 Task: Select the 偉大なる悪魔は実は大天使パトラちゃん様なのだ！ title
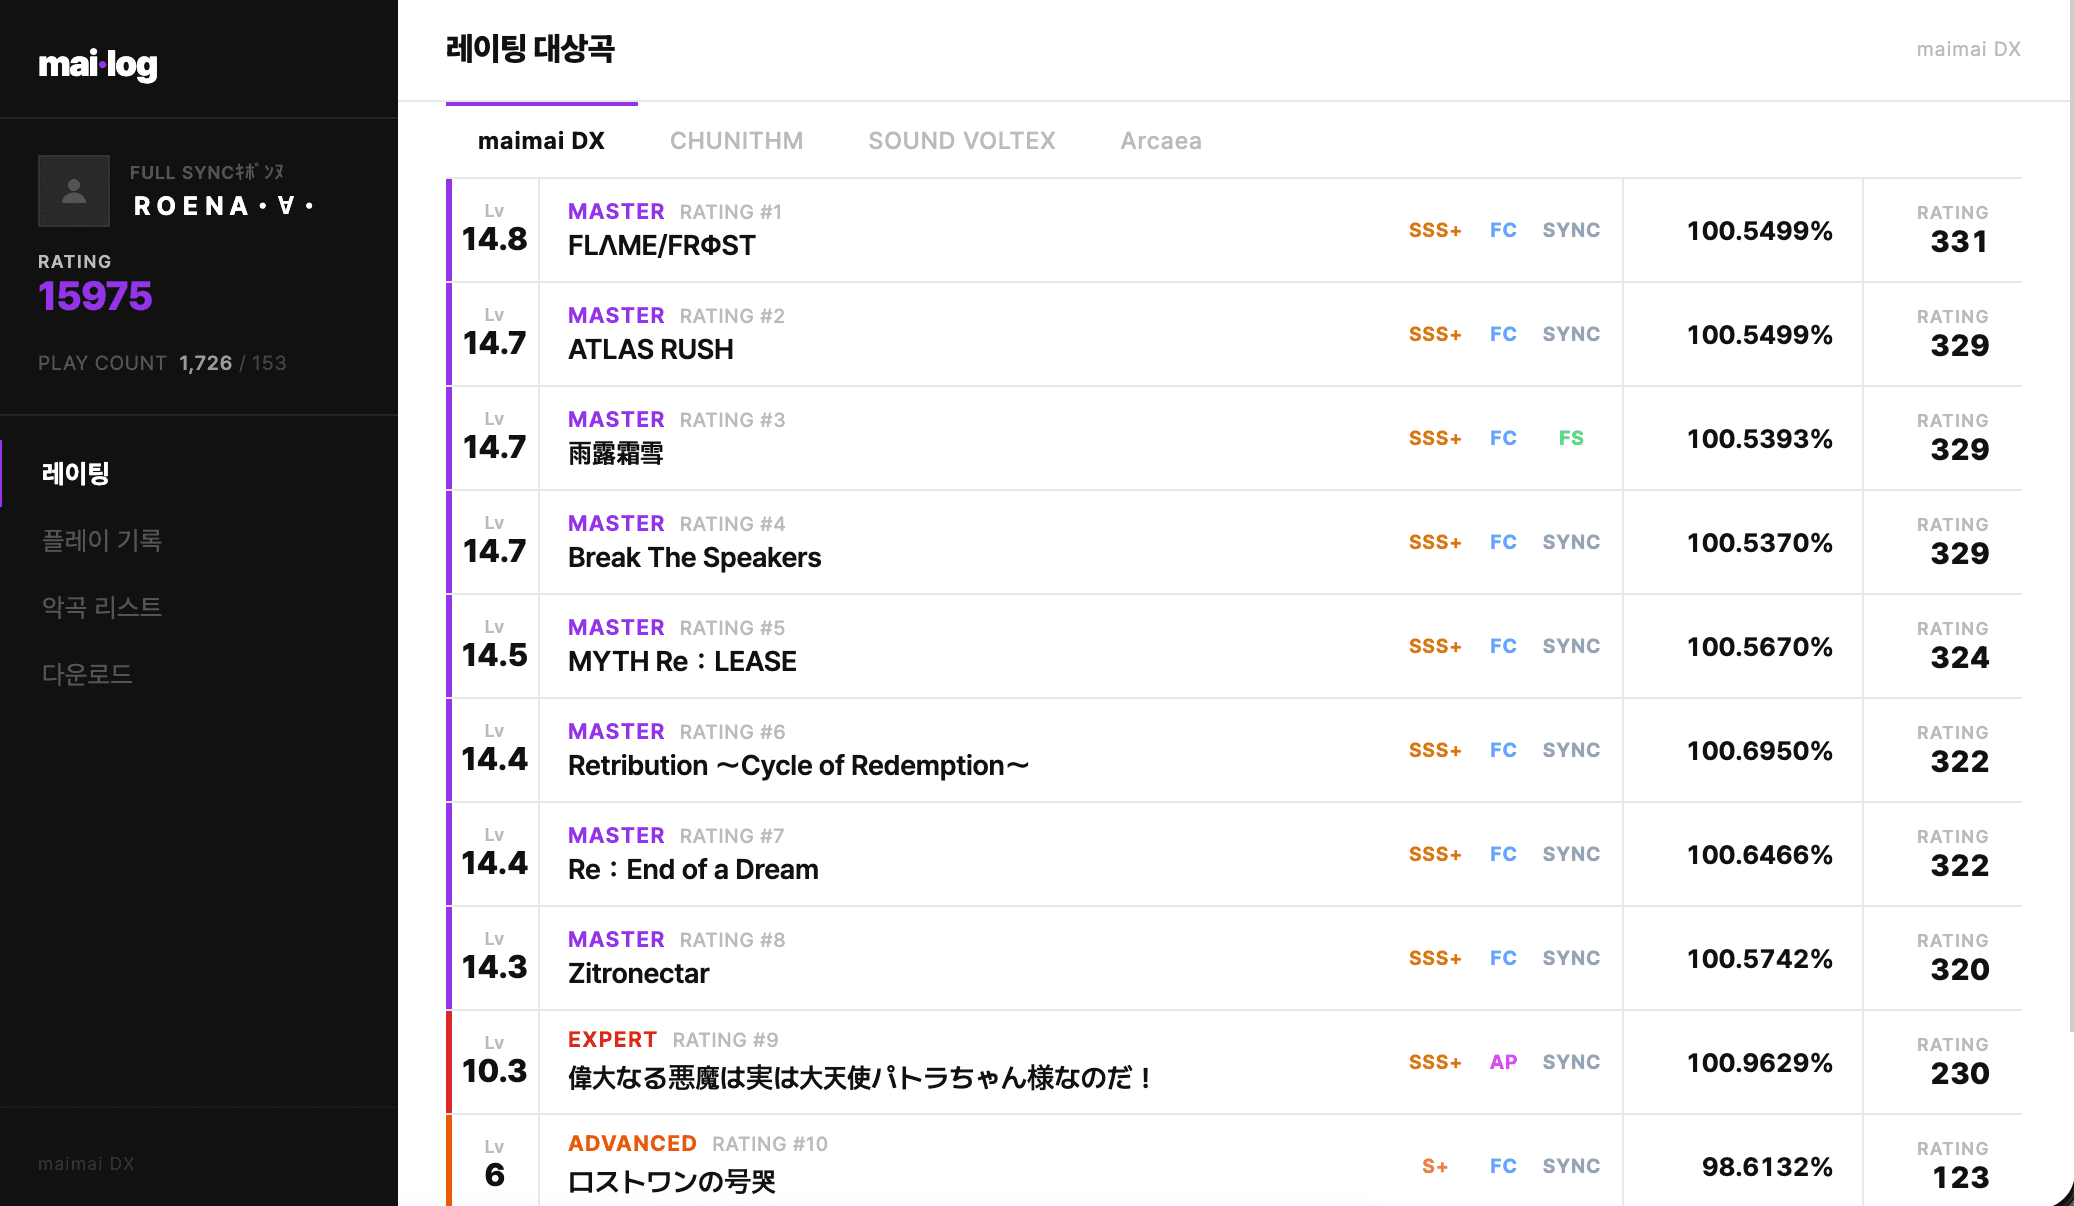(x=863, y=1077)
